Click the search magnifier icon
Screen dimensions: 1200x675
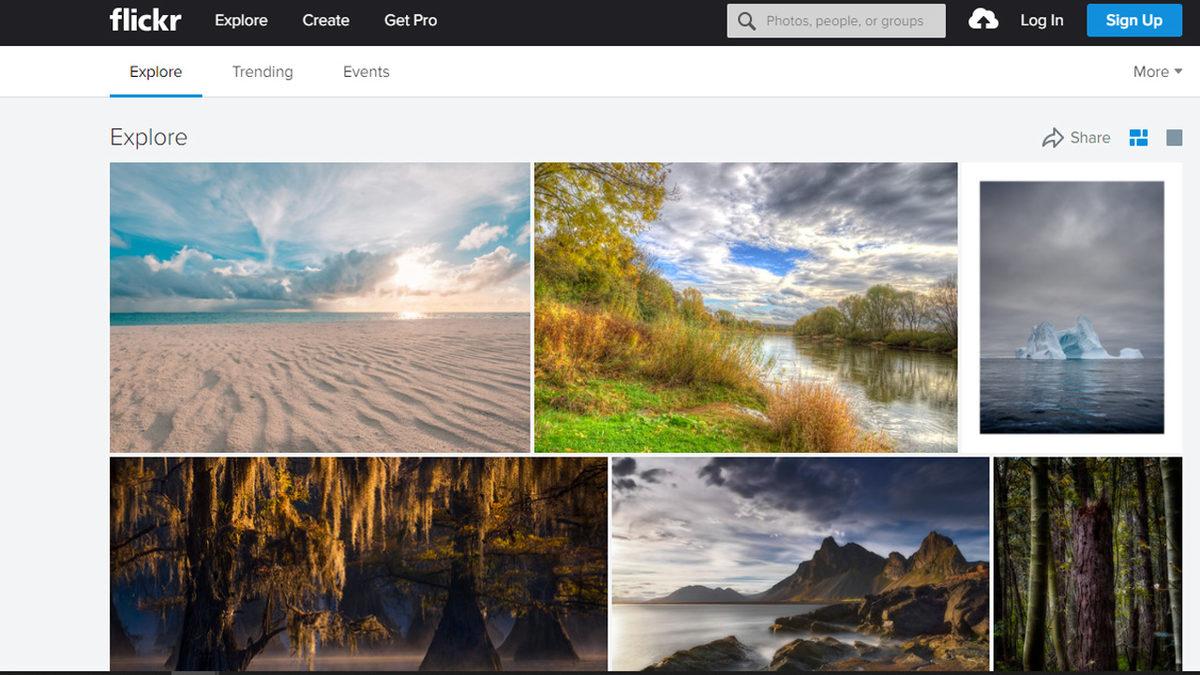[745, 20]
